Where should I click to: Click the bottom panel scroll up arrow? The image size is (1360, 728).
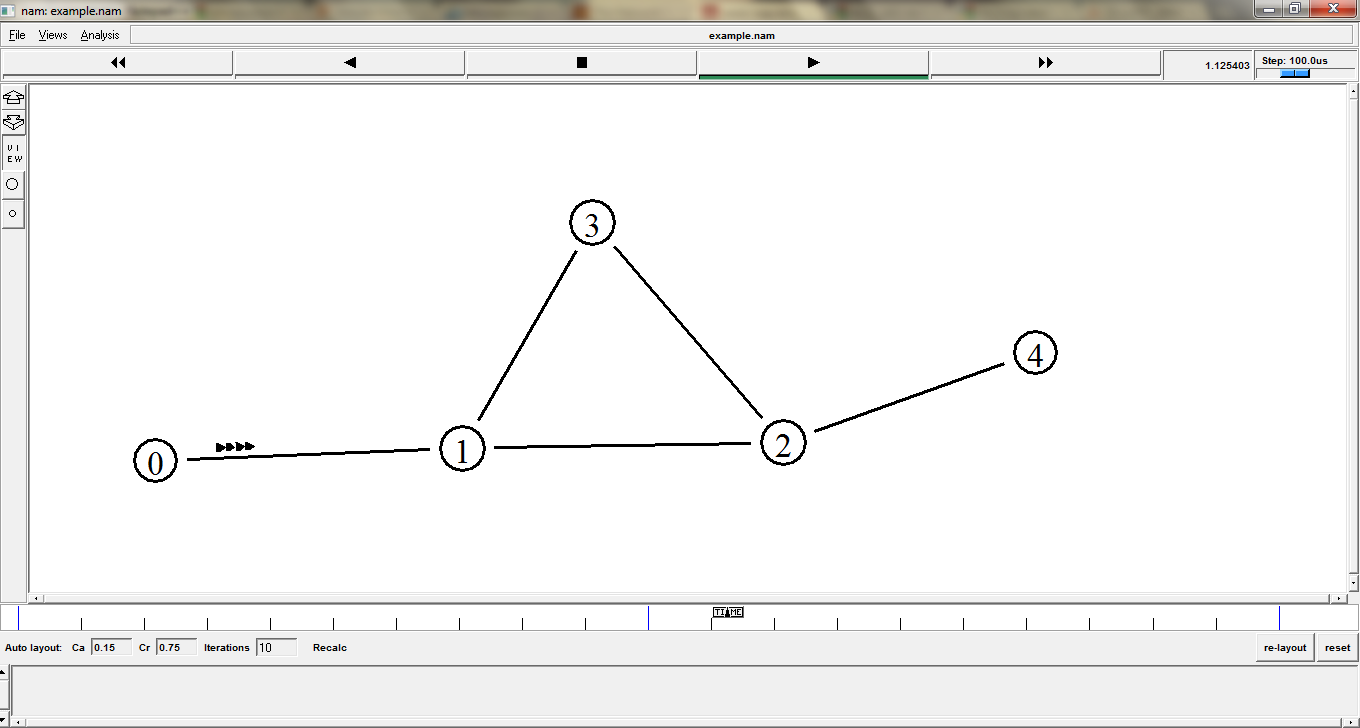pyautogui.click(x=4, y=671)
